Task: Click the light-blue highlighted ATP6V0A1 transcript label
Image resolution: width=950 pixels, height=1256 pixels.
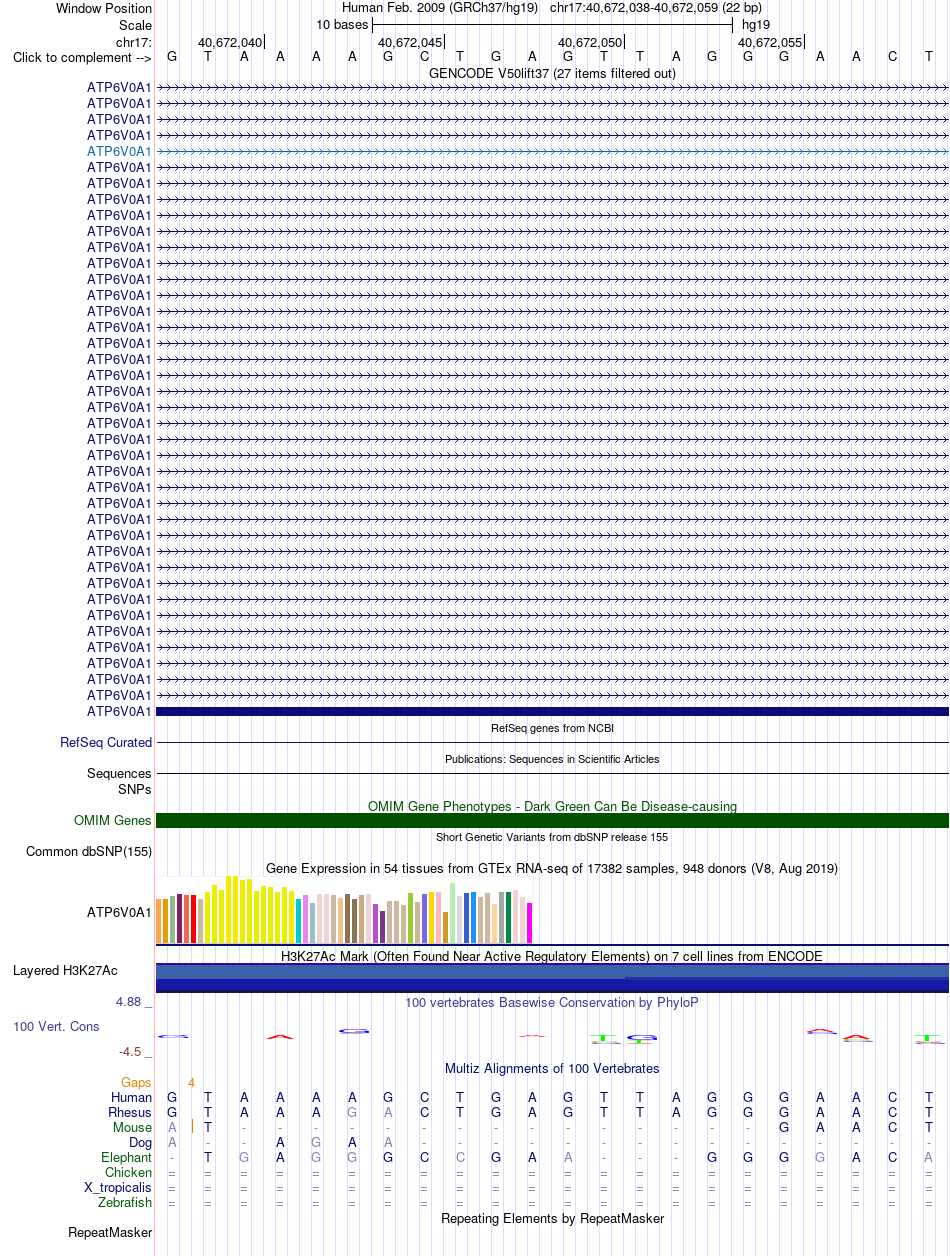Action: coord(119,151)
